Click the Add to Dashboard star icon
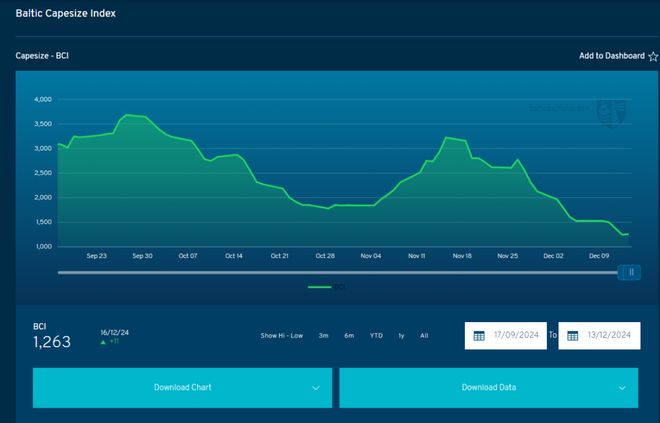This screenshot has height=423, width=660. [x=653, y=56]
